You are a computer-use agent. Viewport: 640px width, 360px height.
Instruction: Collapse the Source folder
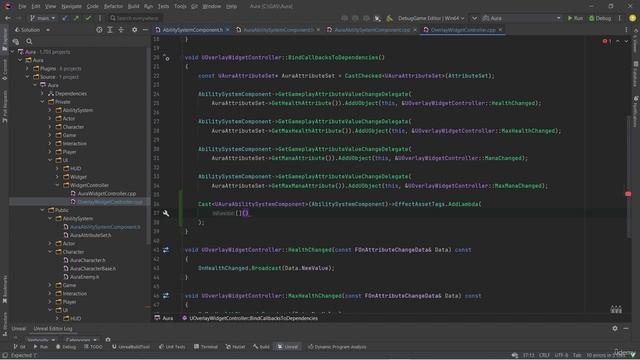27,77
